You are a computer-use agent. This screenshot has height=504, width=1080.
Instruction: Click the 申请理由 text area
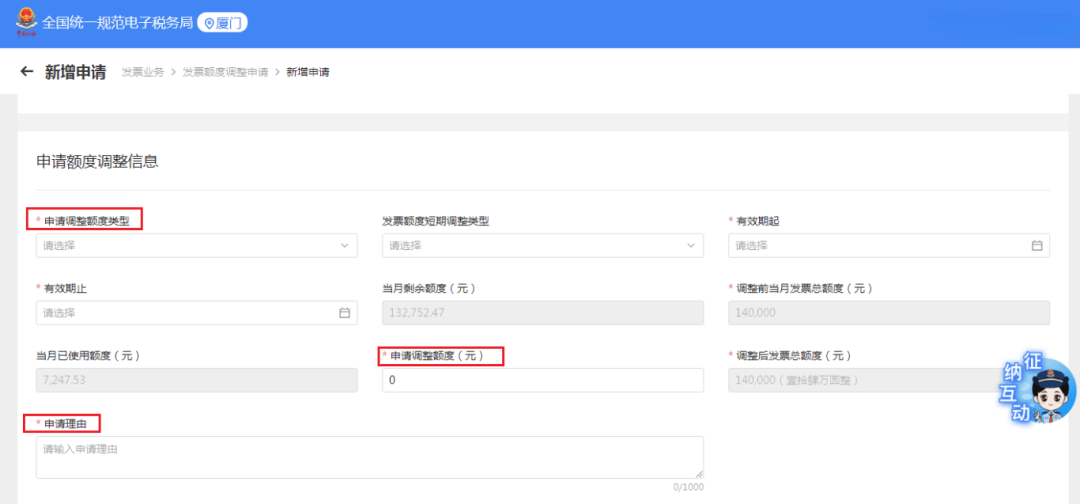coord(368,457)
